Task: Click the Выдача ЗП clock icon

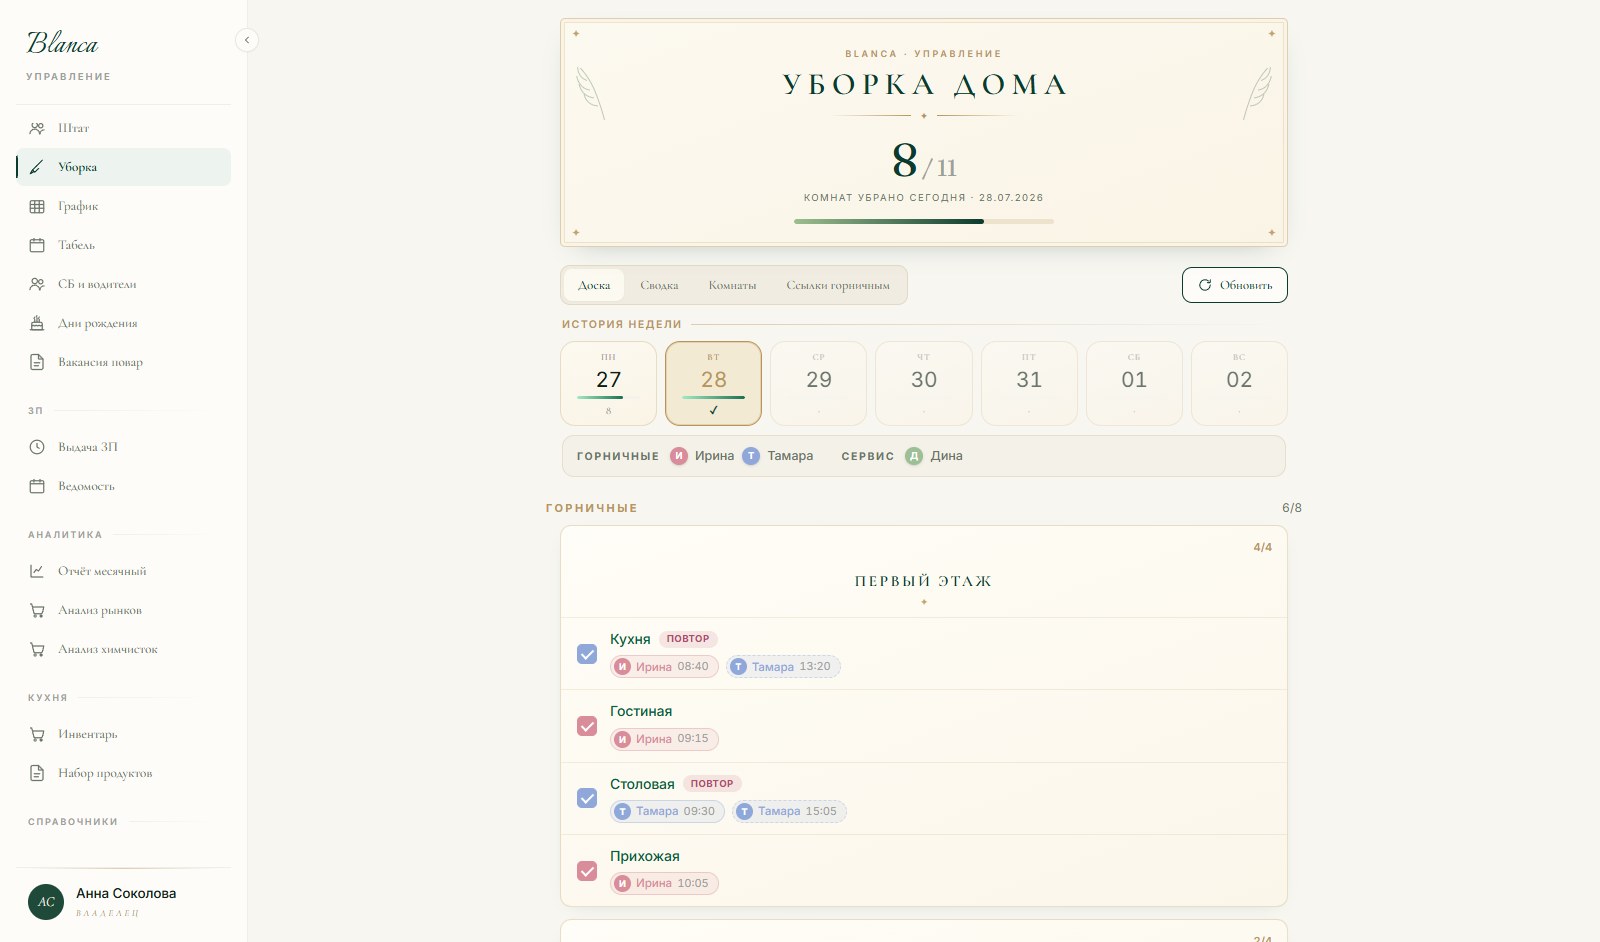Action: tap(37, 447)
